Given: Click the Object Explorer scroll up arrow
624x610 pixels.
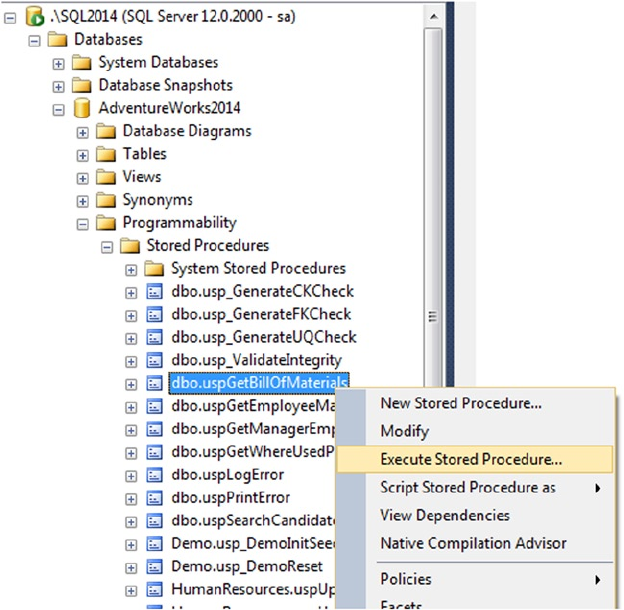Looking at the screenshot, I should 434,17.
